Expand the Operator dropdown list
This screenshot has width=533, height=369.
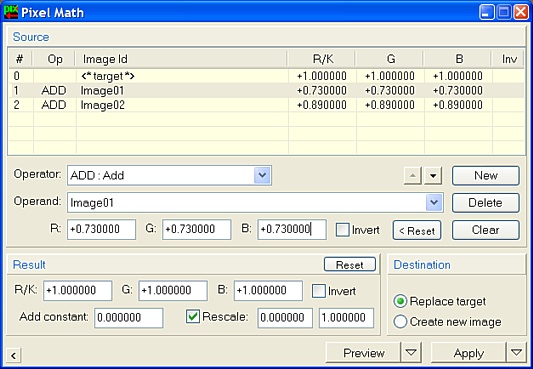coord(262,175)
